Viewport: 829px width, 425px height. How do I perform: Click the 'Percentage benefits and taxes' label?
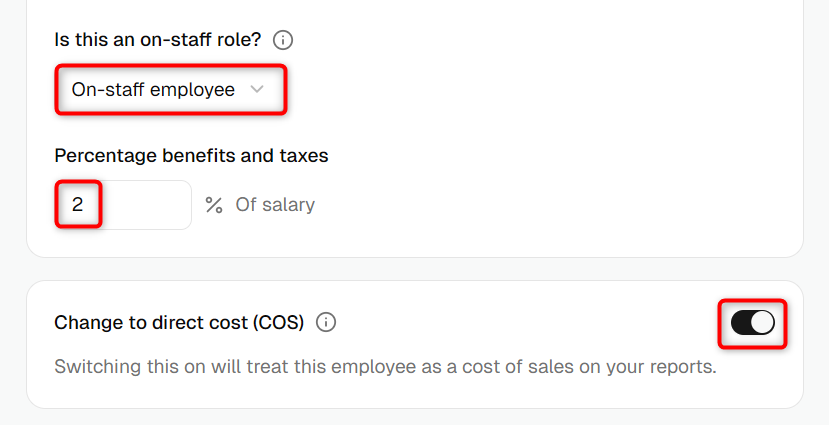pos(191,155)
